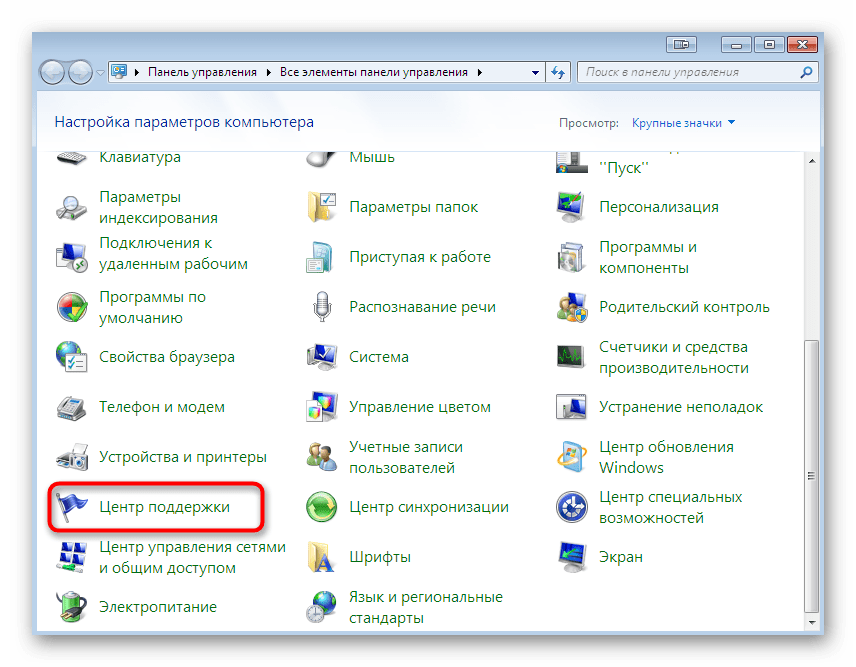Expand arrow after 'Все элементы панели управления' breadcrumb
The width and height of the screenshot is (856, 667).
click(x=479, y=73)
